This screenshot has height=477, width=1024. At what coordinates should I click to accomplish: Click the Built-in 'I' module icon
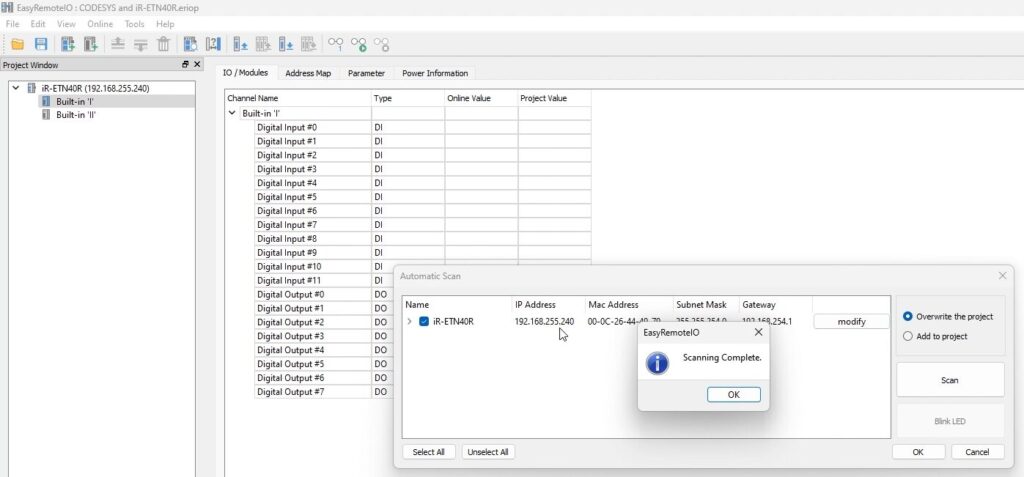click(x=46, y=101)
